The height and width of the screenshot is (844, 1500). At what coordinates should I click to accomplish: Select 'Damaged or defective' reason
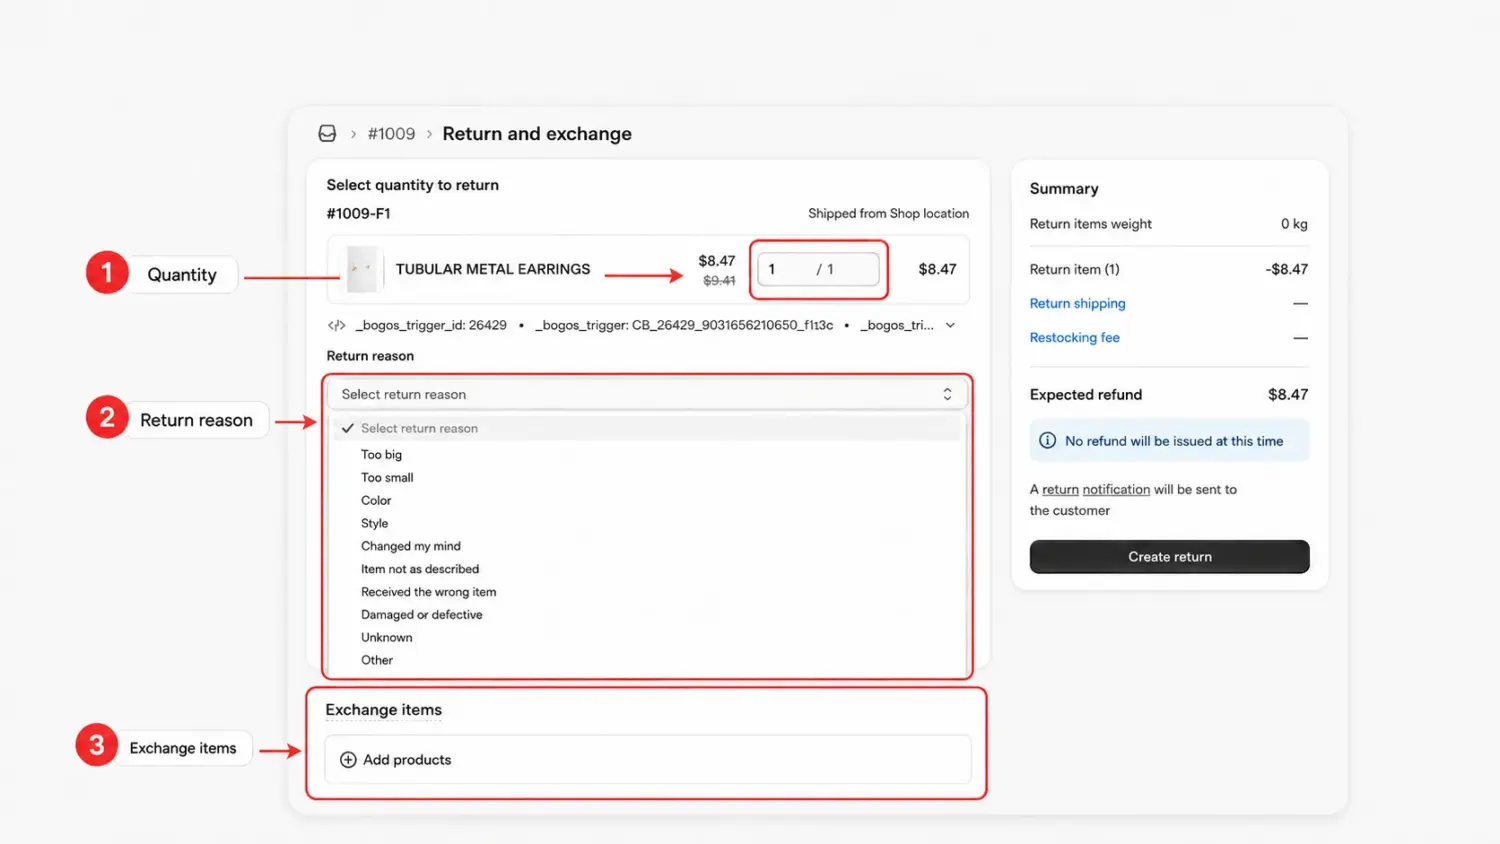coord(422,615)
